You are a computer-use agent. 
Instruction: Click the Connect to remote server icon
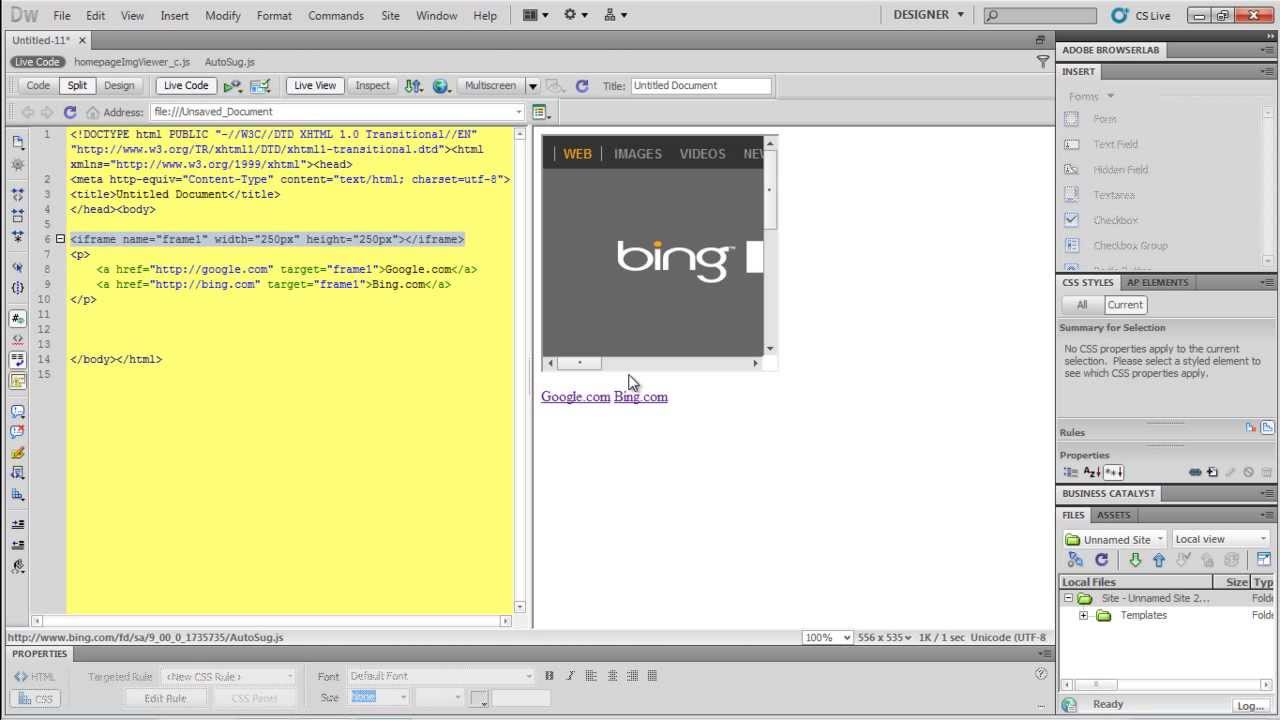click(1076, 561)
